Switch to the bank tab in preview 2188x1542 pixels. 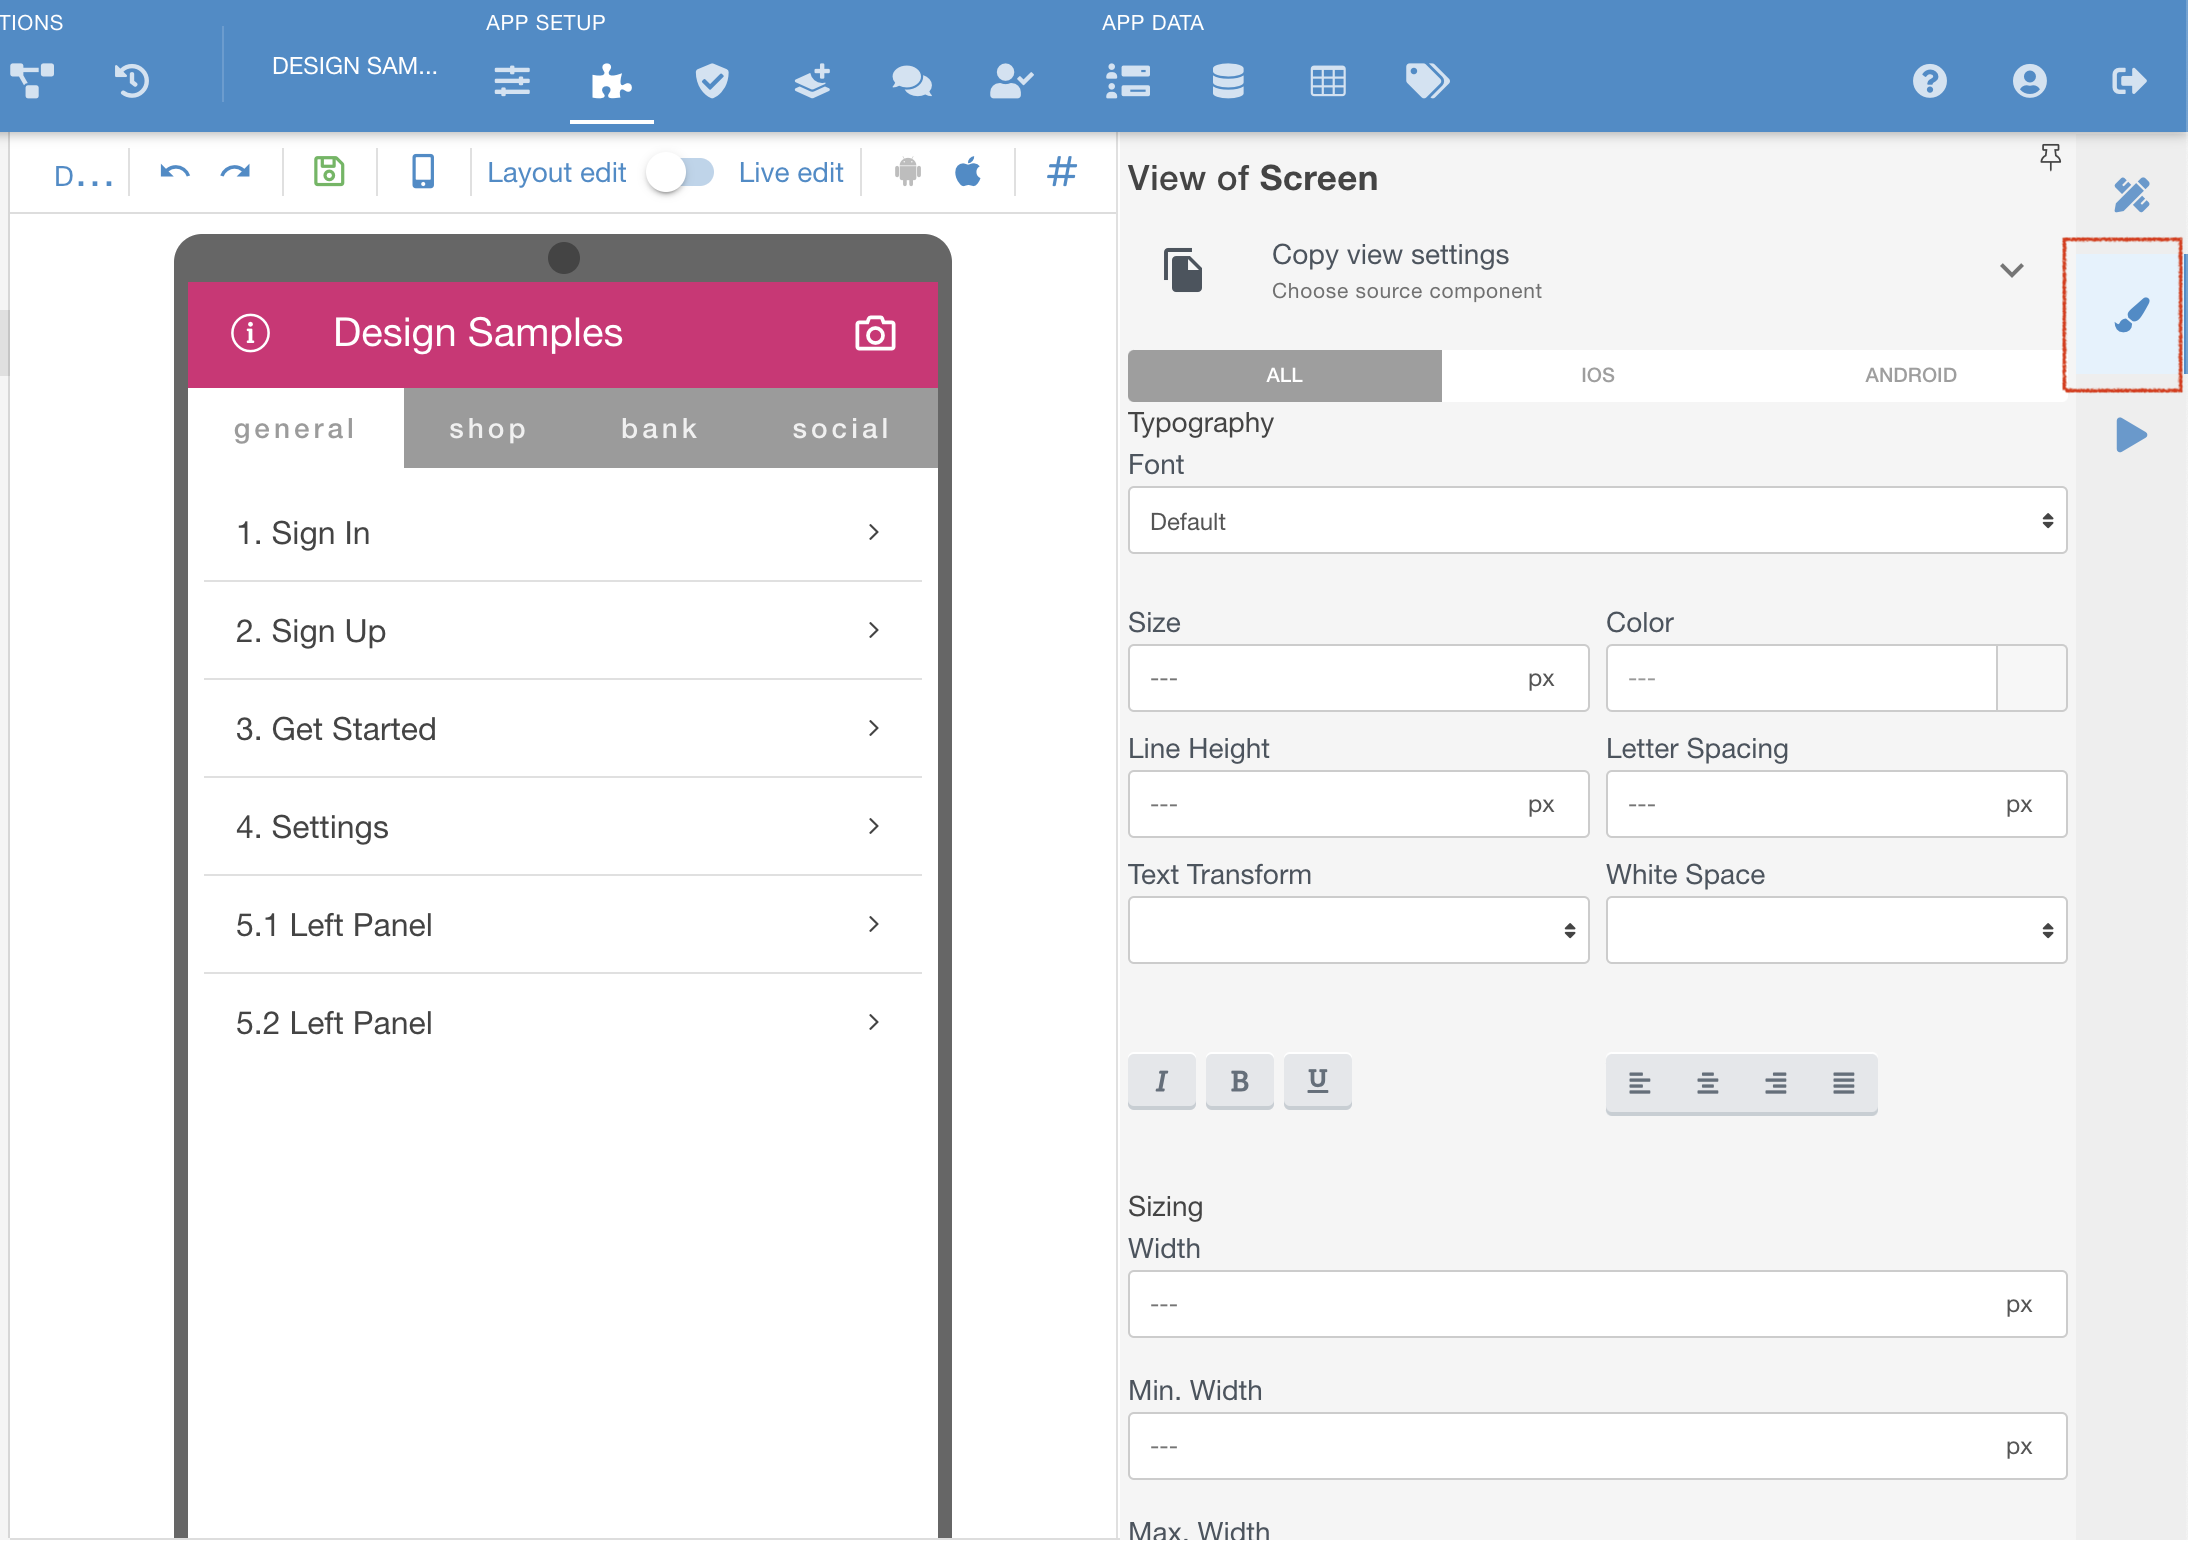659,429
